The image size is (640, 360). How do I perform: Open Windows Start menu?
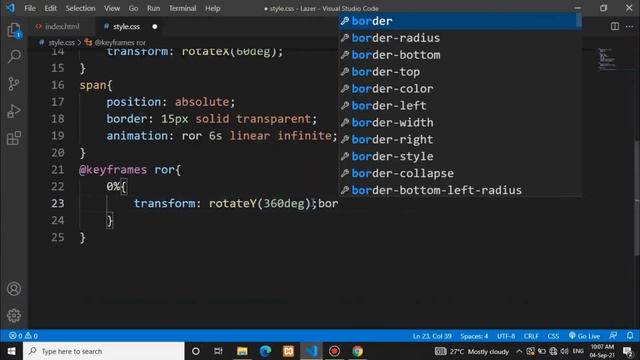pos(11,351)
